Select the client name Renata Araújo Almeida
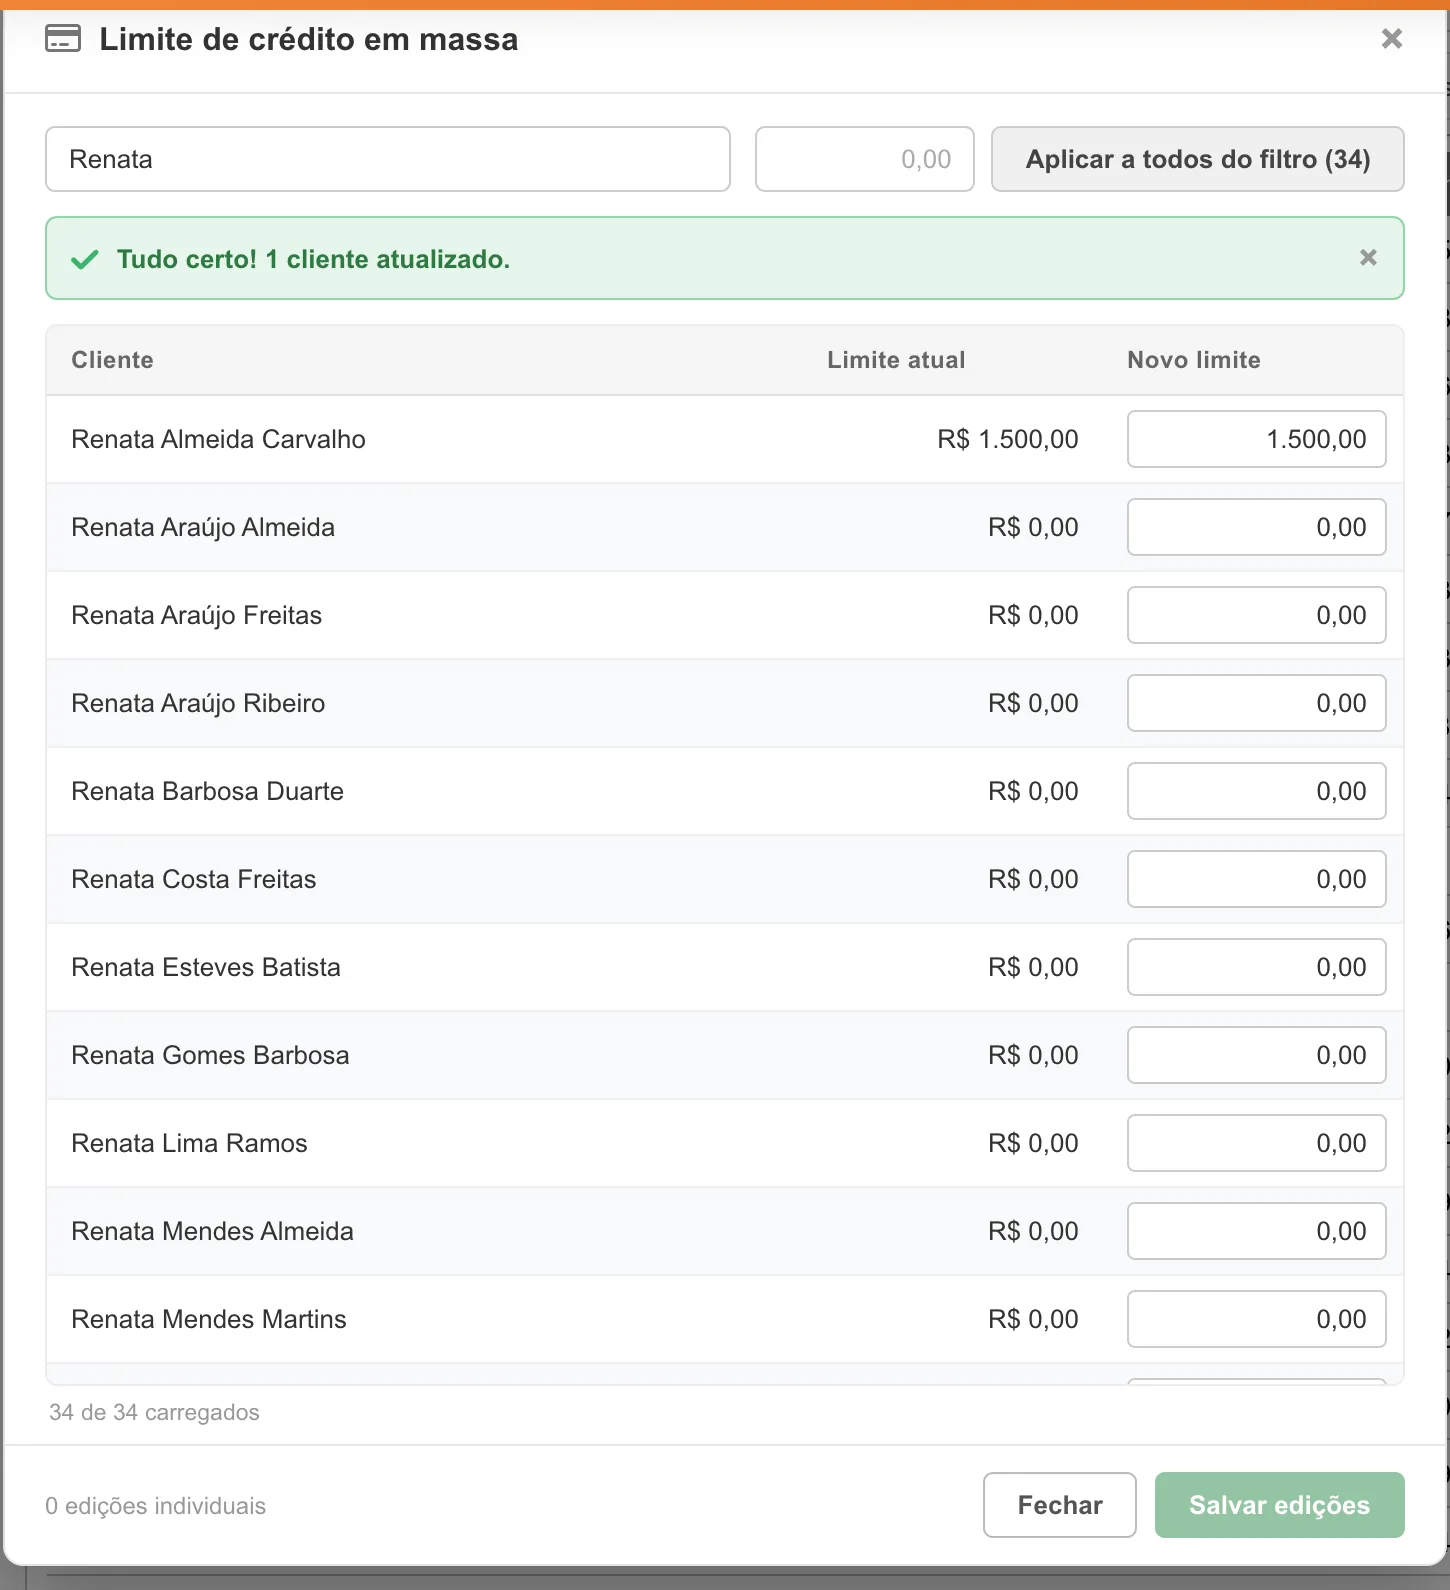1450x1590 pixels. tap(203, 527)
